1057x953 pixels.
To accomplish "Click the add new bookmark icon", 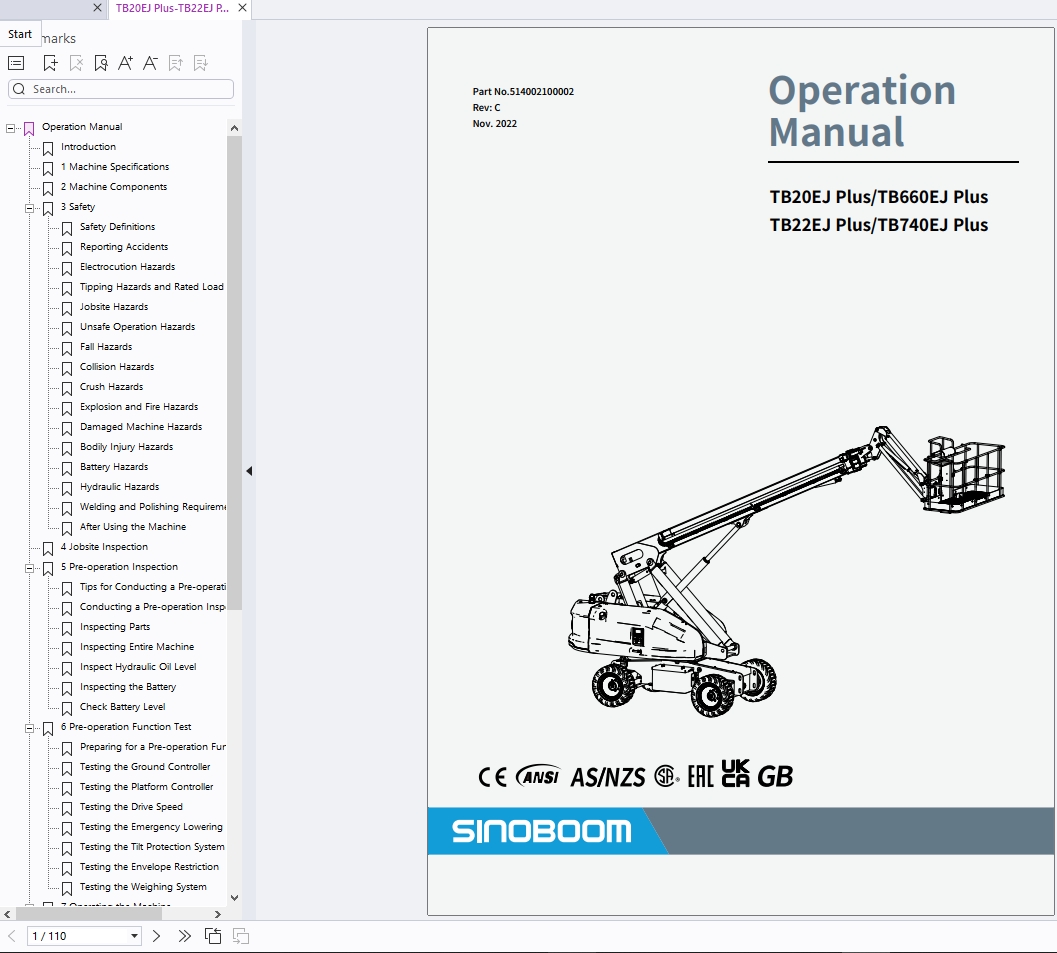I will (50, 63).
